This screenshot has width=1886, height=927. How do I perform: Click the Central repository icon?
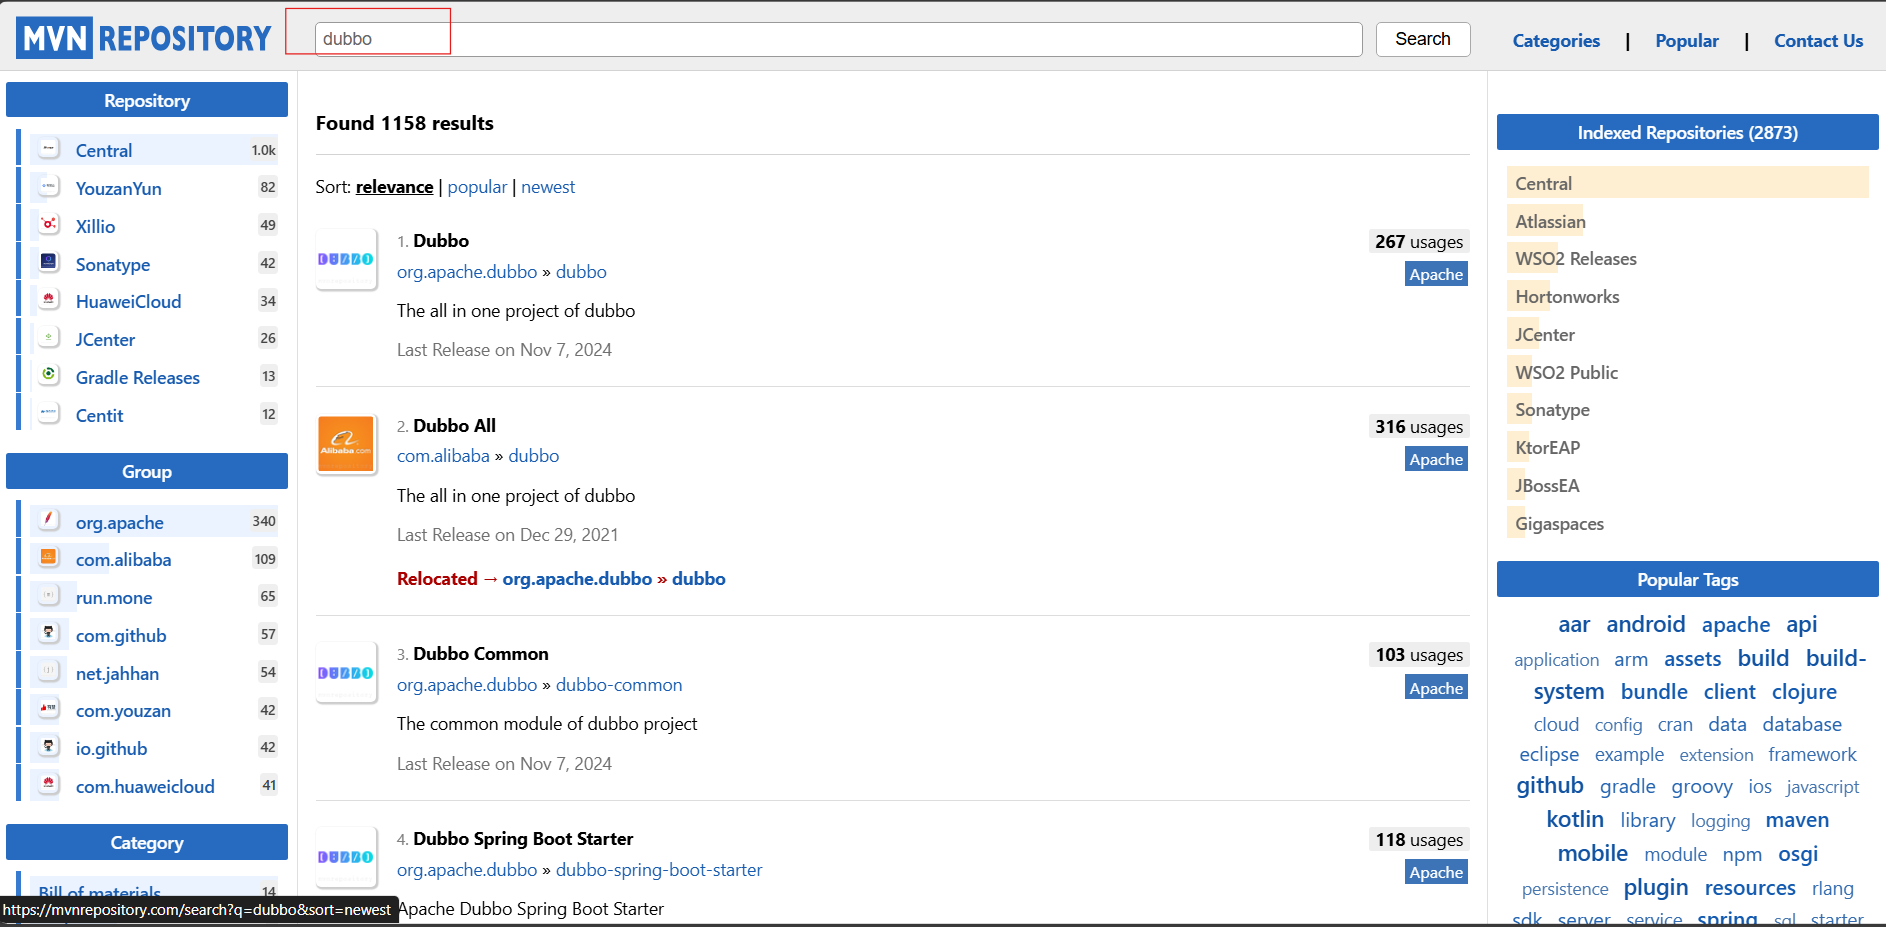click(49, 149)
